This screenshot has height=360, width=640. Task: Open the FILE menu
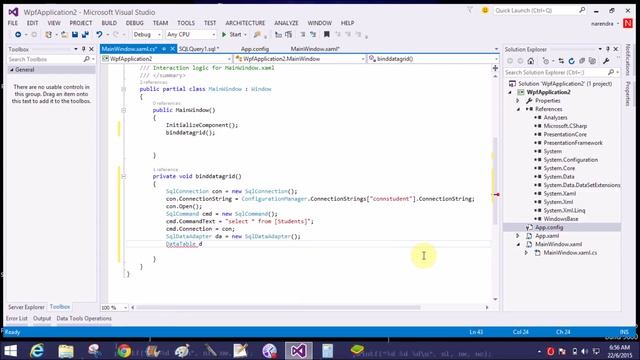click(13, 23)
